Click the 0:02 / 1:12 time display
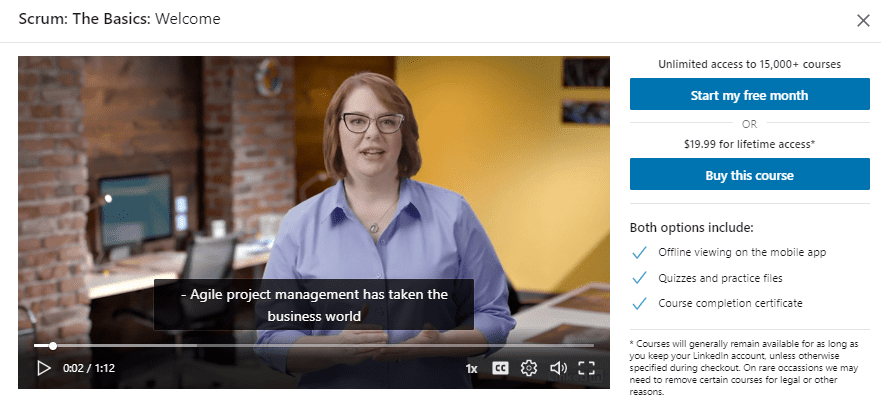This screenshot has height=399, width=881. [x=89, y=369]
